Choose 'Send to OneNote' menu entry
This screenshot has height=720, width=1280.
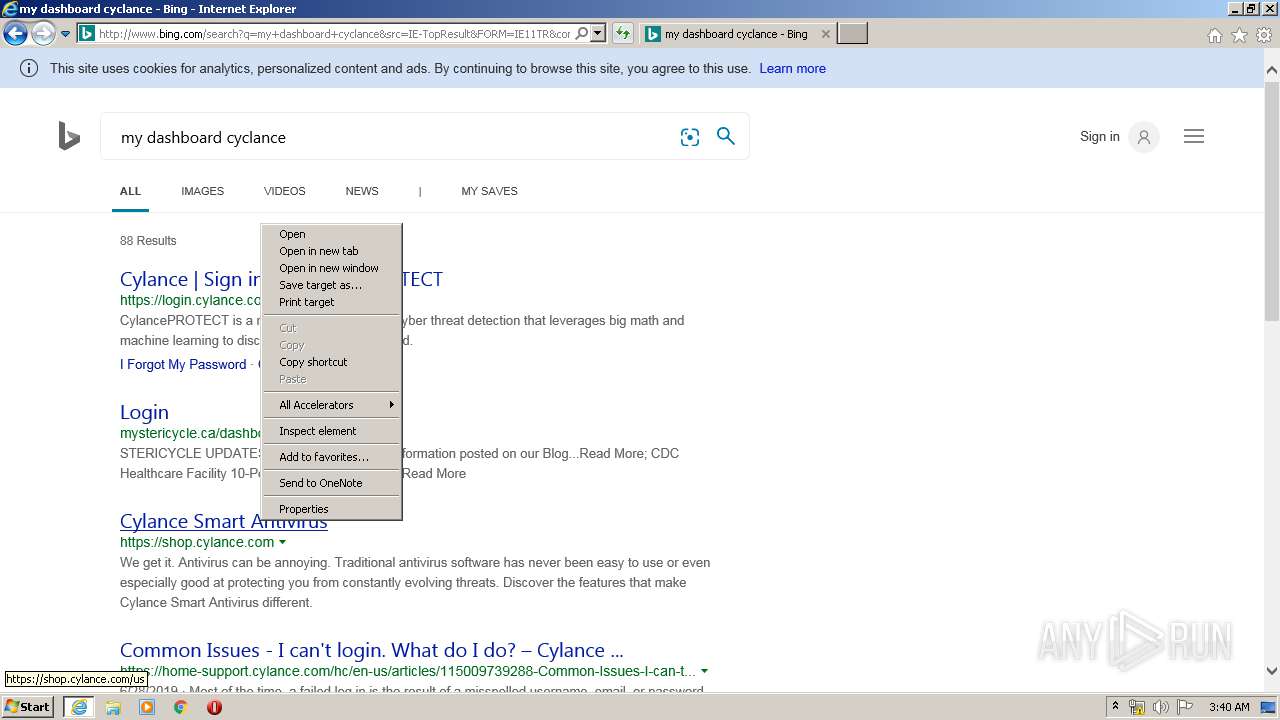[x=331, y=483]
